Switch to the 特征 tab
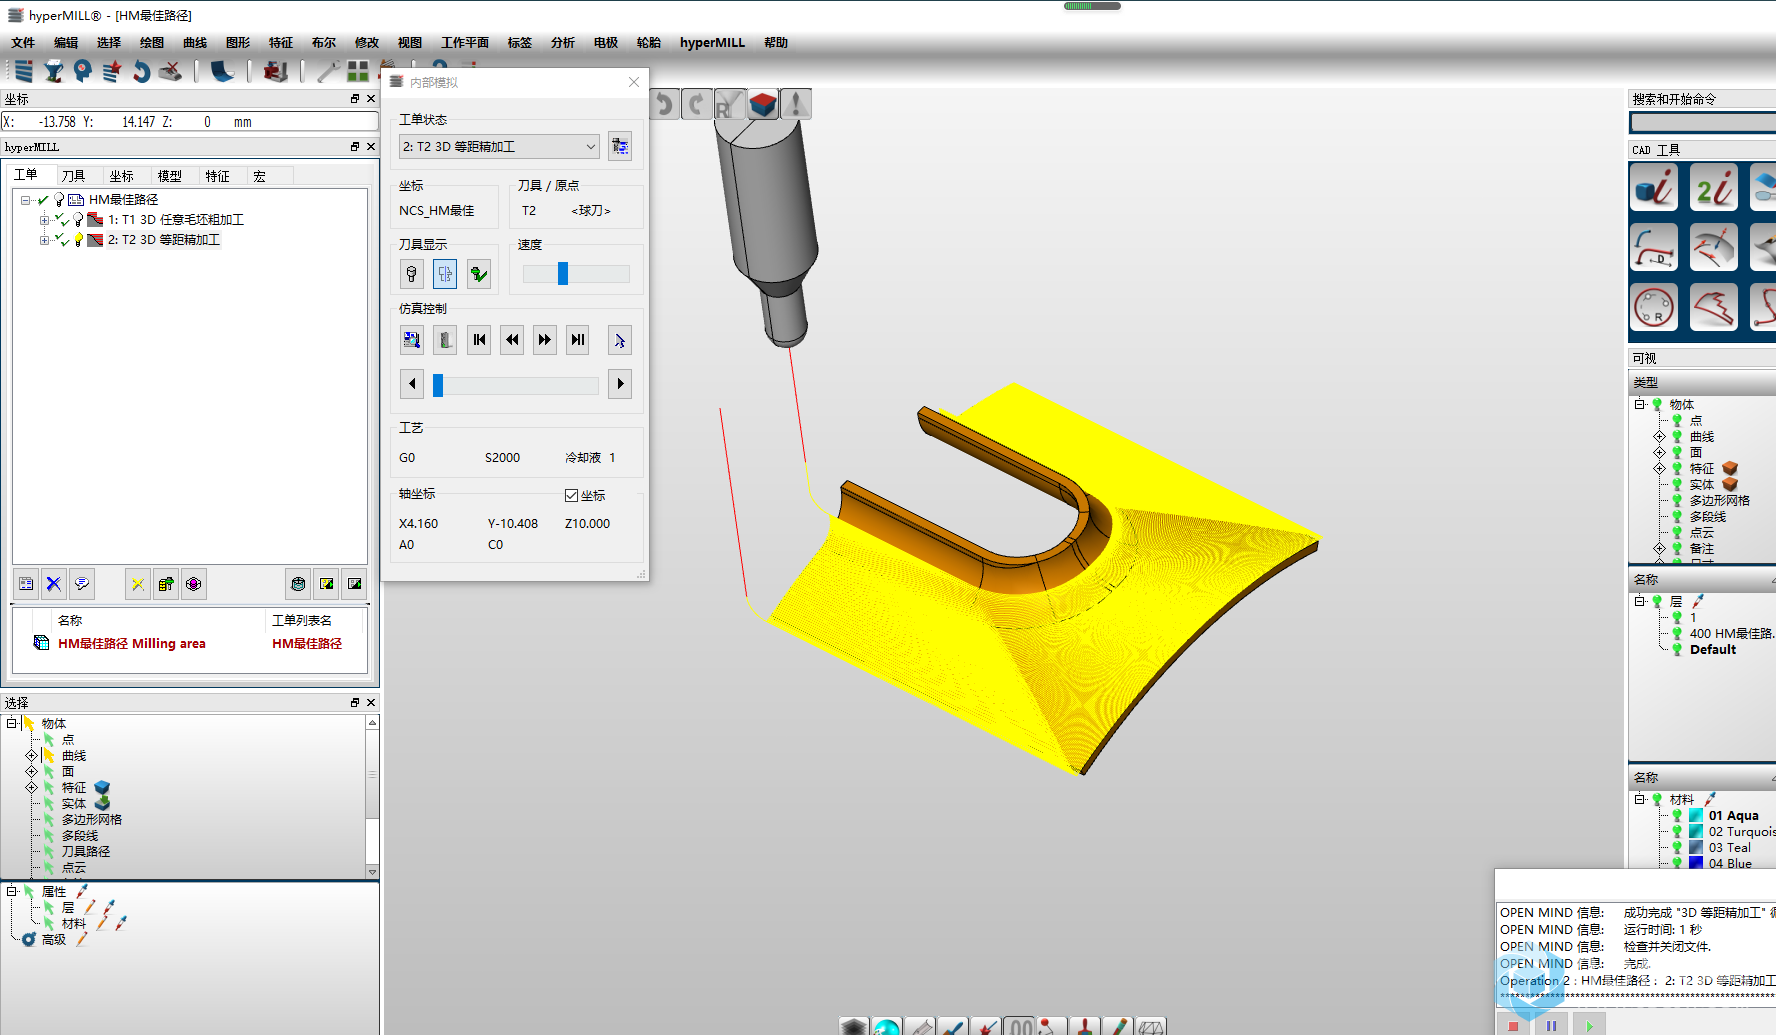The width and height of the screenshot is (1776, 1035). point(217,176)
